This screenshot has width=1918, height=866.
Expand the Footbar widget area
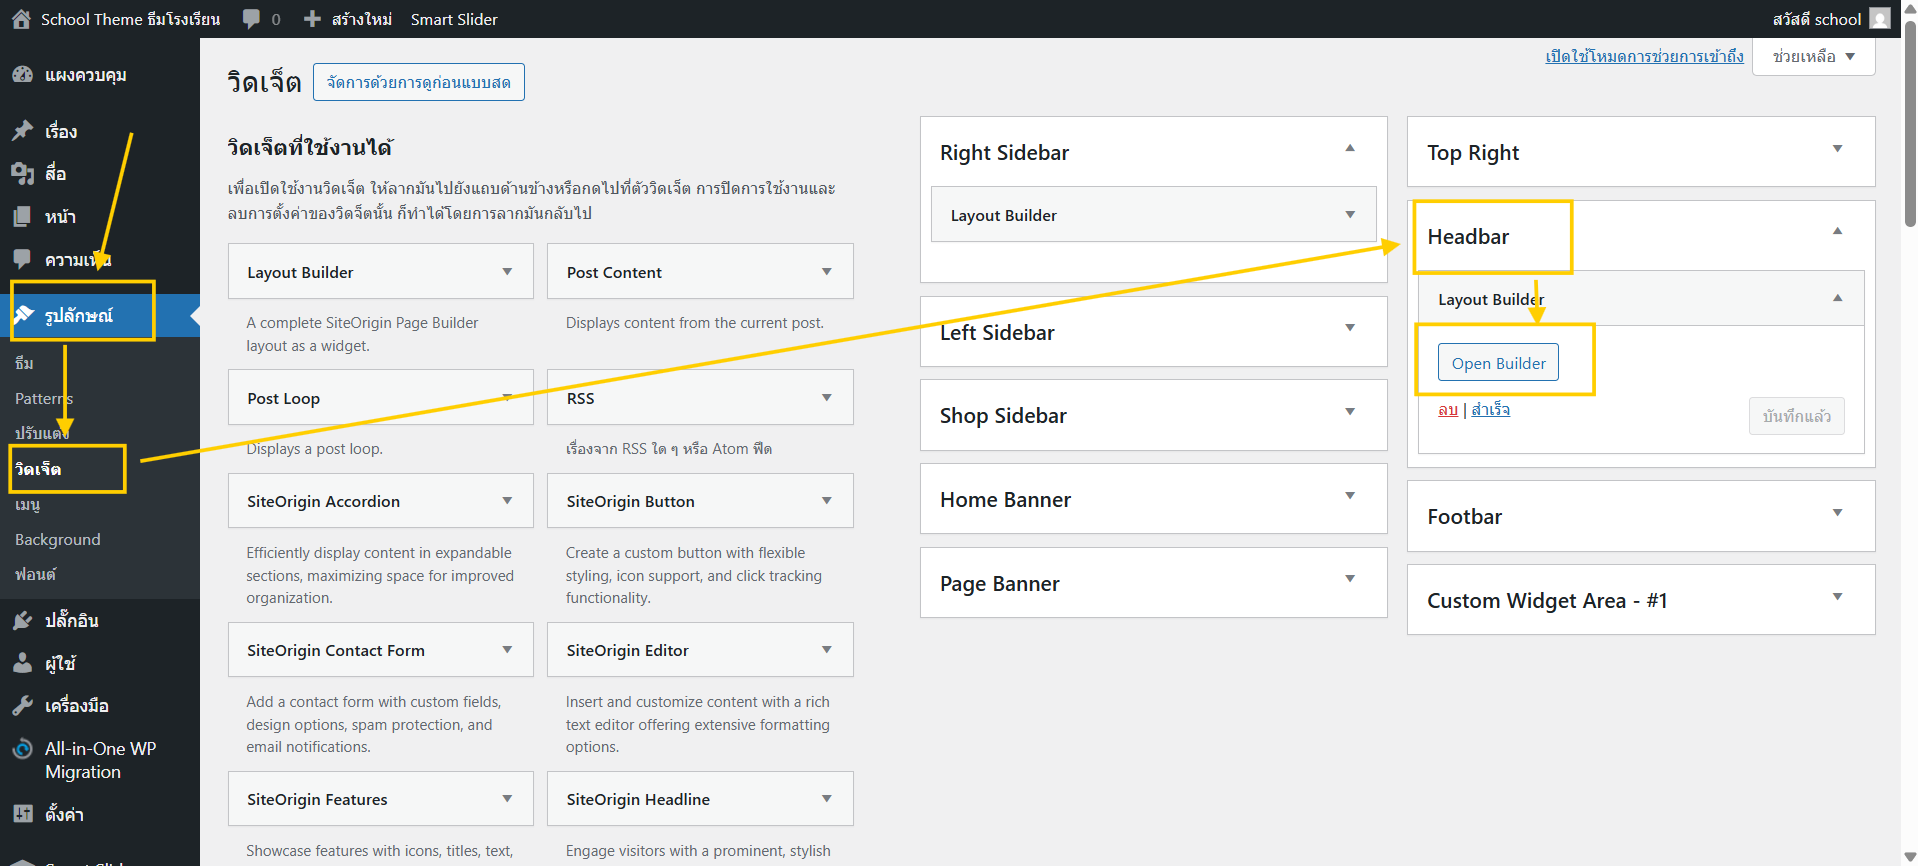click(x=1836, y=513)
